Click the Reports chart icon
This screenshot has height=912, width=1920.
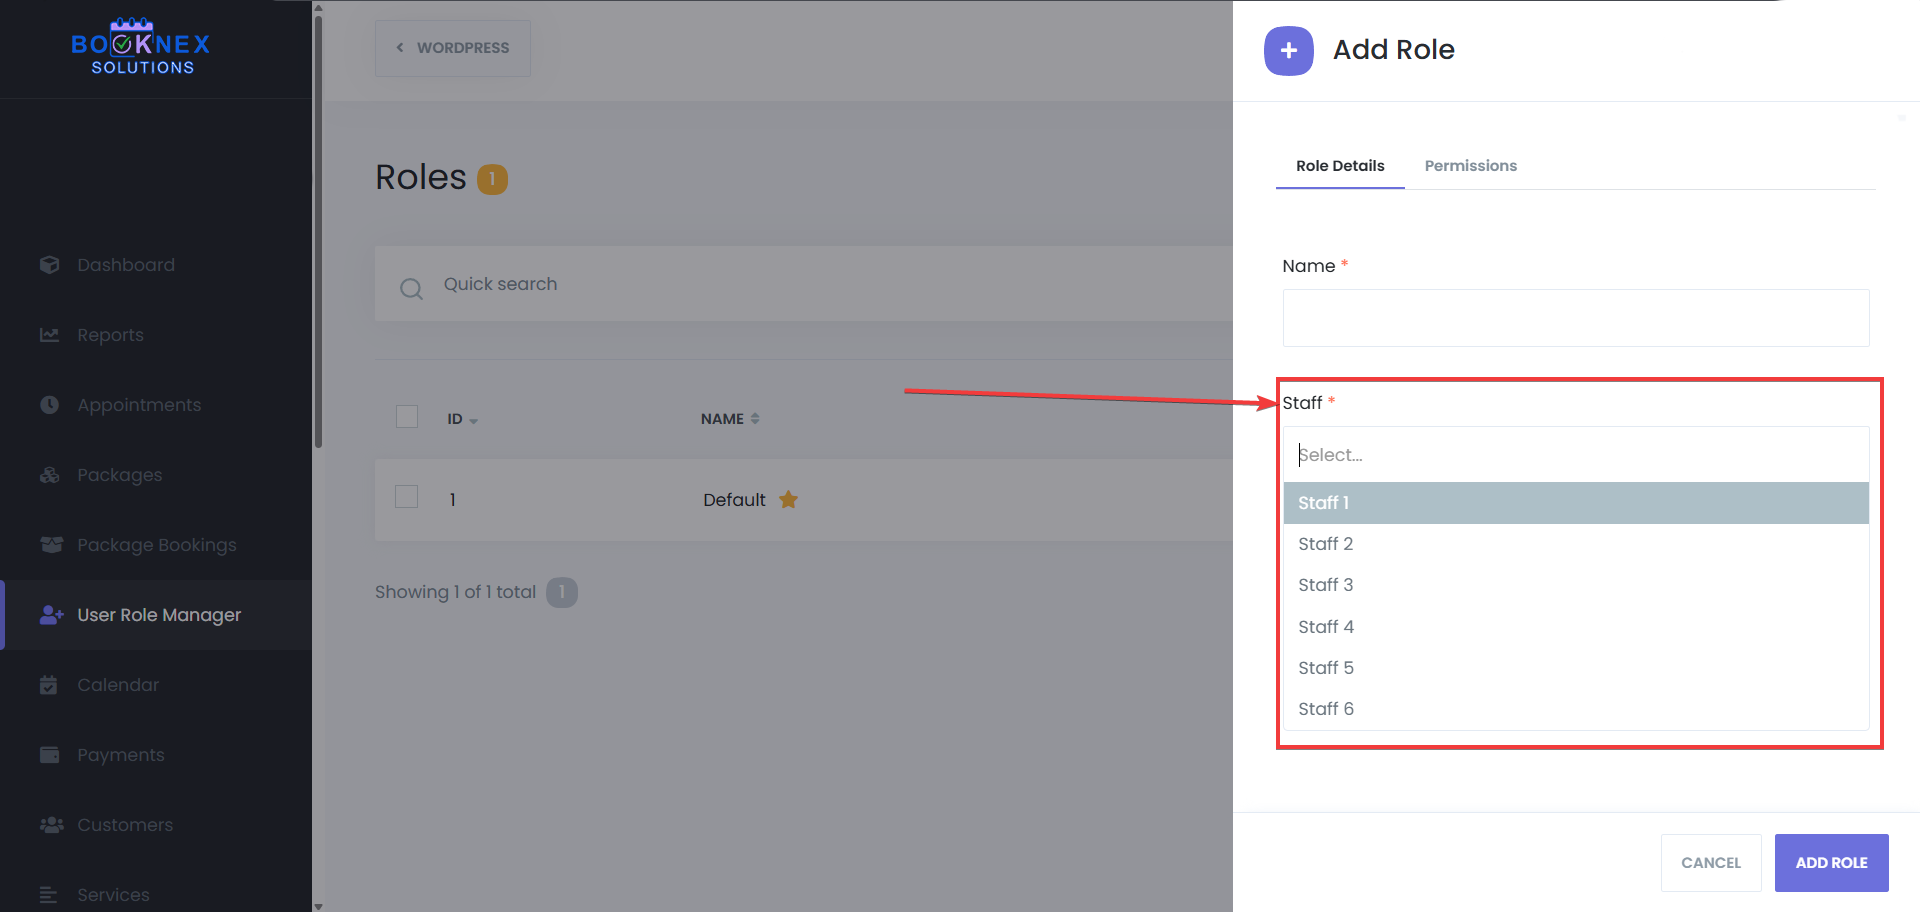pos(49,335)
